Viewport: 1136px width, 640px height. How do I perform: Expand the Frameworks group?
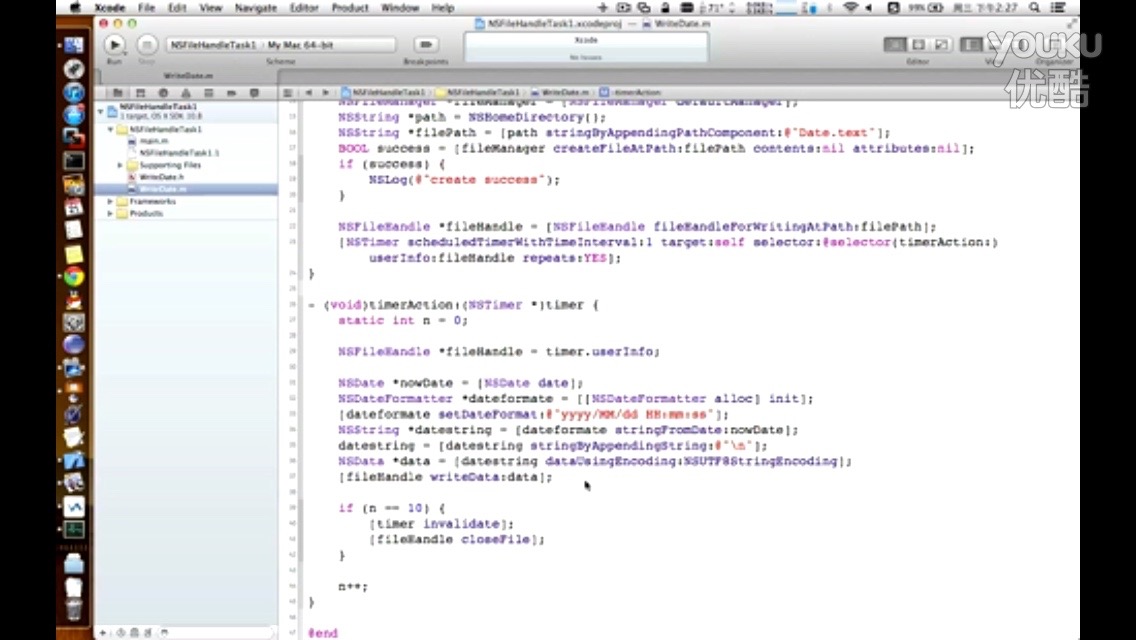110,201
